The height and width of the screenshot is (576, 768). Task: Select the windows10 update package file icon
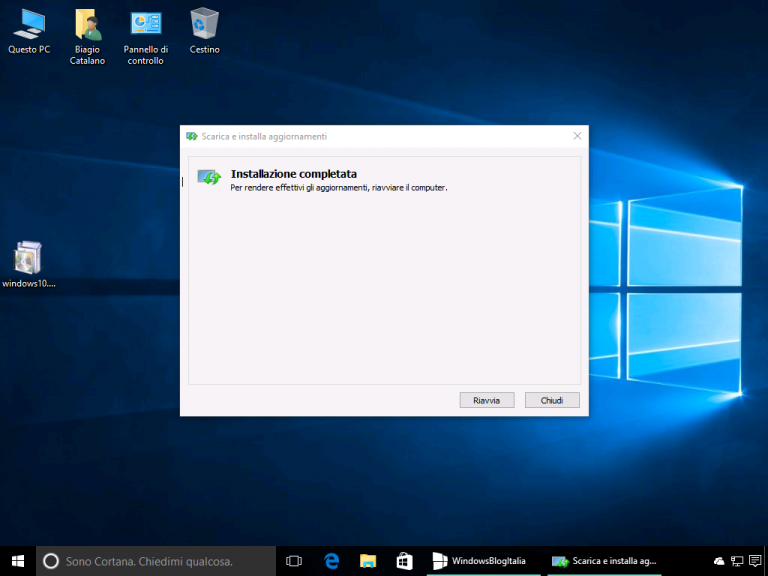point(28,259)
